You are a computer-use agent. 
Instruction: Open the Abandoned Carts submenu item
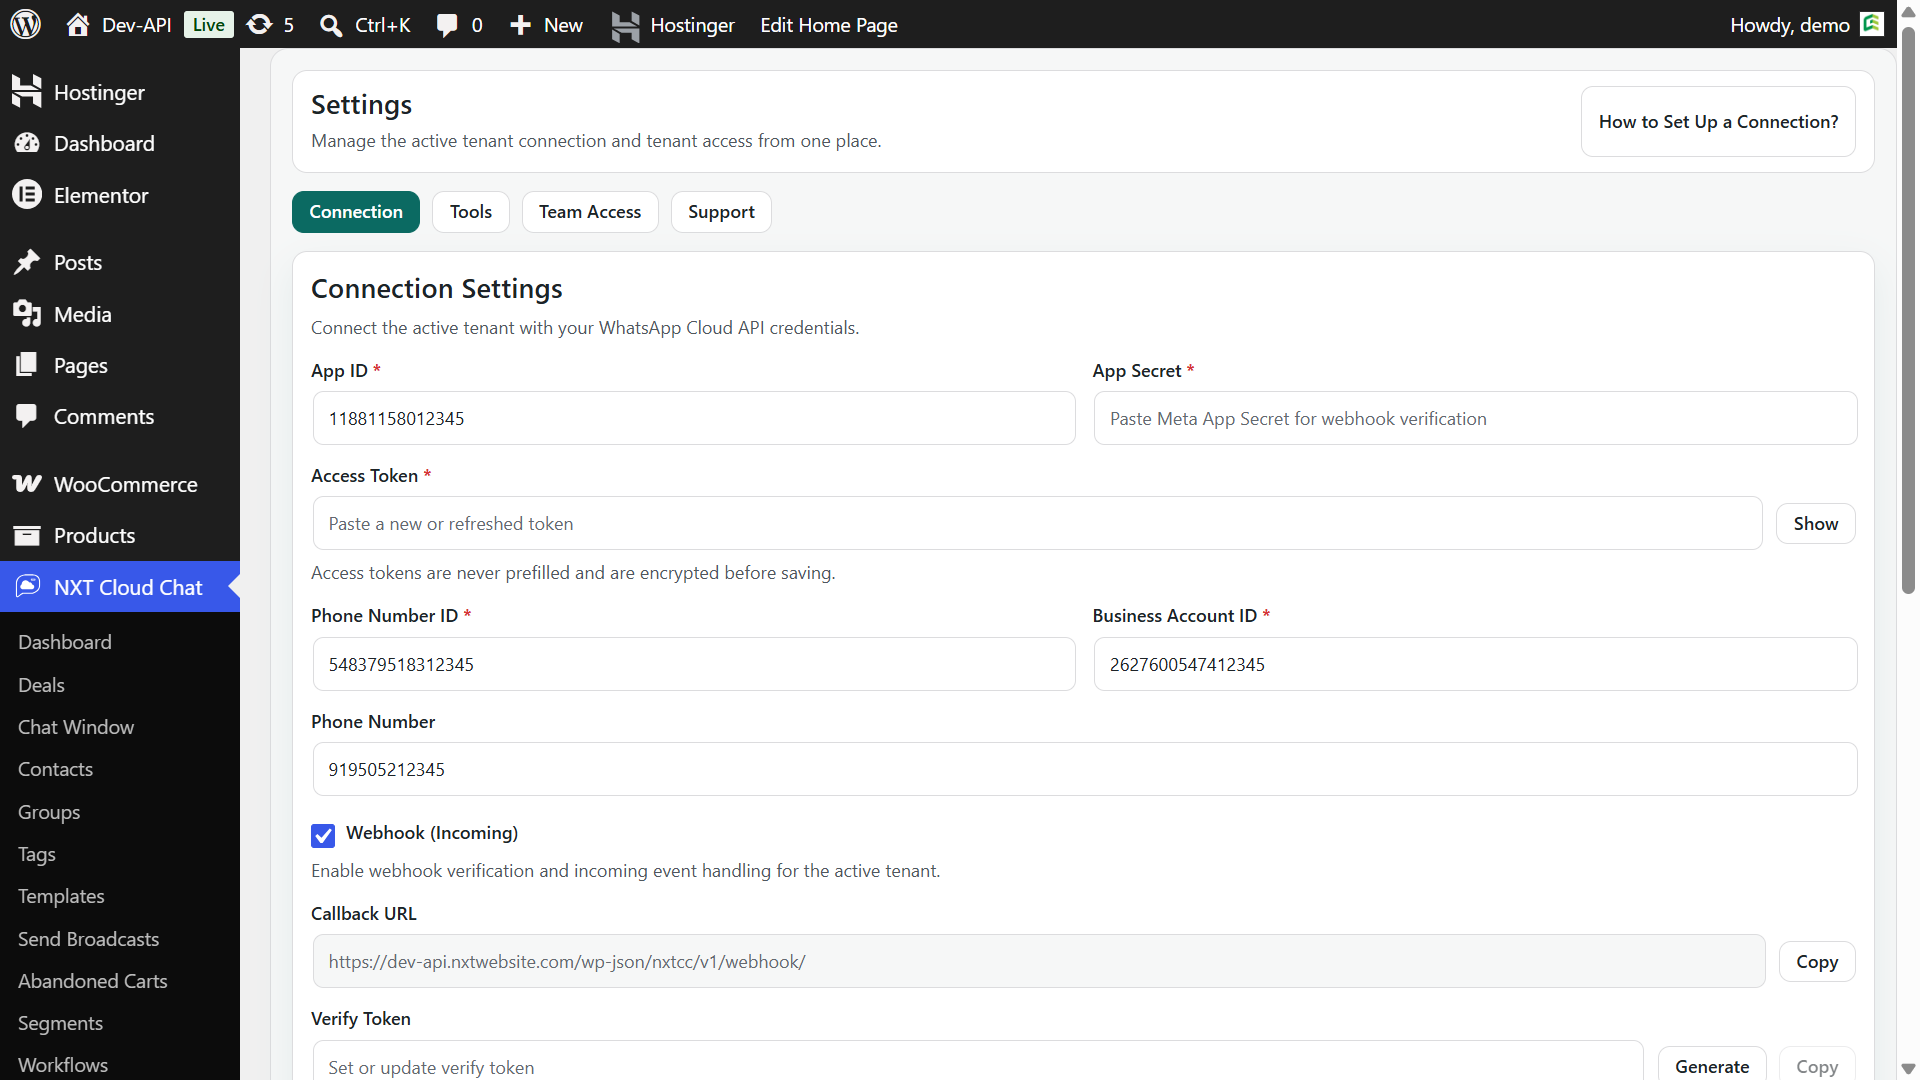tap(92, 981)
